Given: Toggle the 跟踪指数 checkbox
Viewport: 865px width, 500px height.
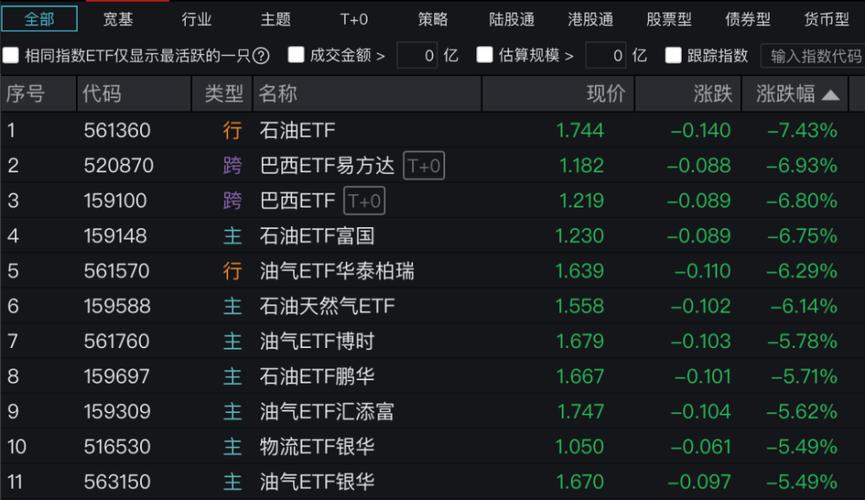Looking at the screenshot, I should (673, 56).
